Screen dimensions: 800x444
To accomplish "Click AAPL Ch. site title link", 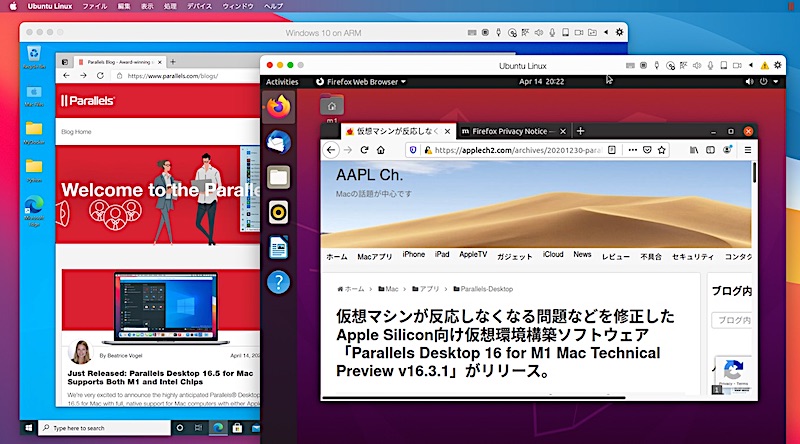I will click(369, 175).
